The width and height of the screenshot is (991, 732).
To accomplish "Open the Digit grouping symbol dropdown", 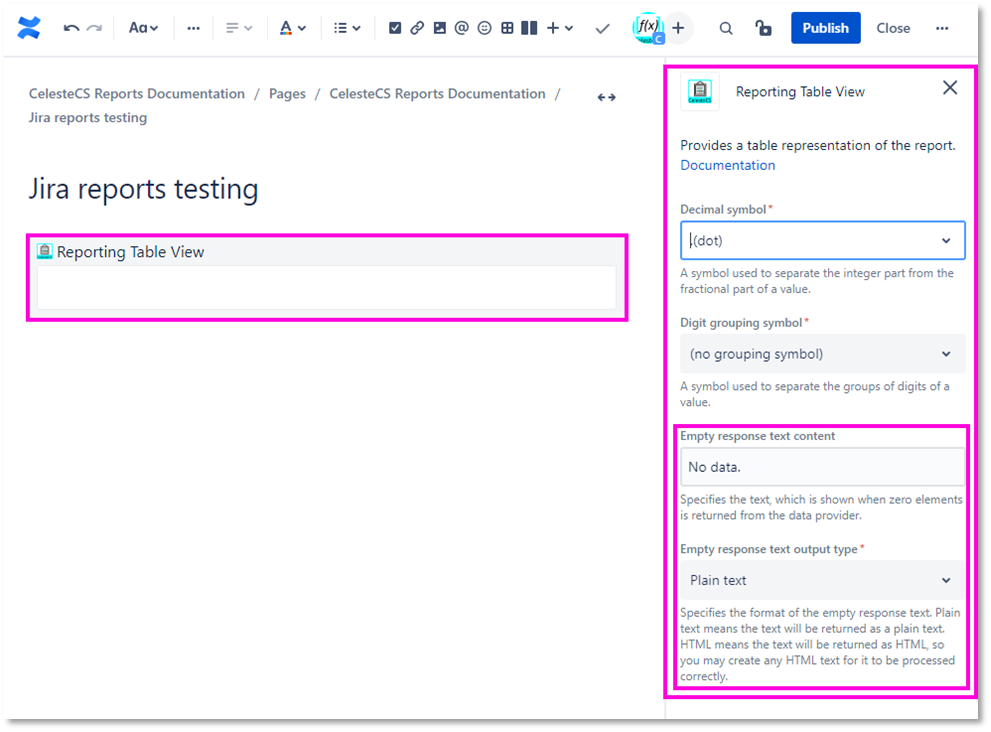I will pos(822,354).
